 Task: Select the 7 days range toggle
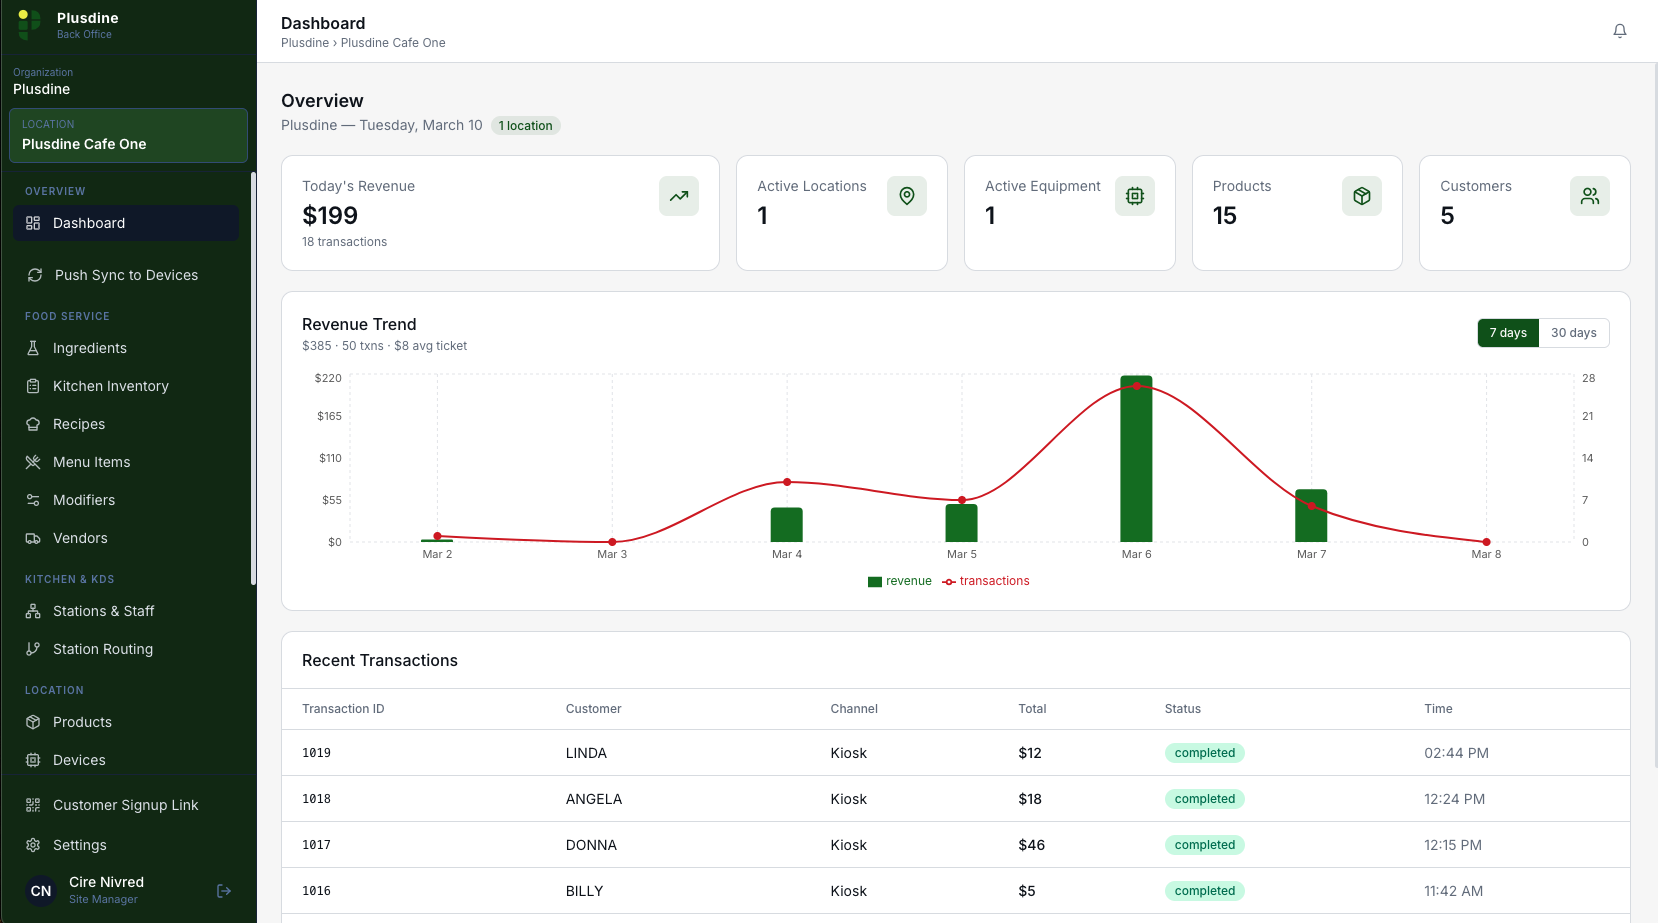pyautogui.click(x=1507, y=333)
